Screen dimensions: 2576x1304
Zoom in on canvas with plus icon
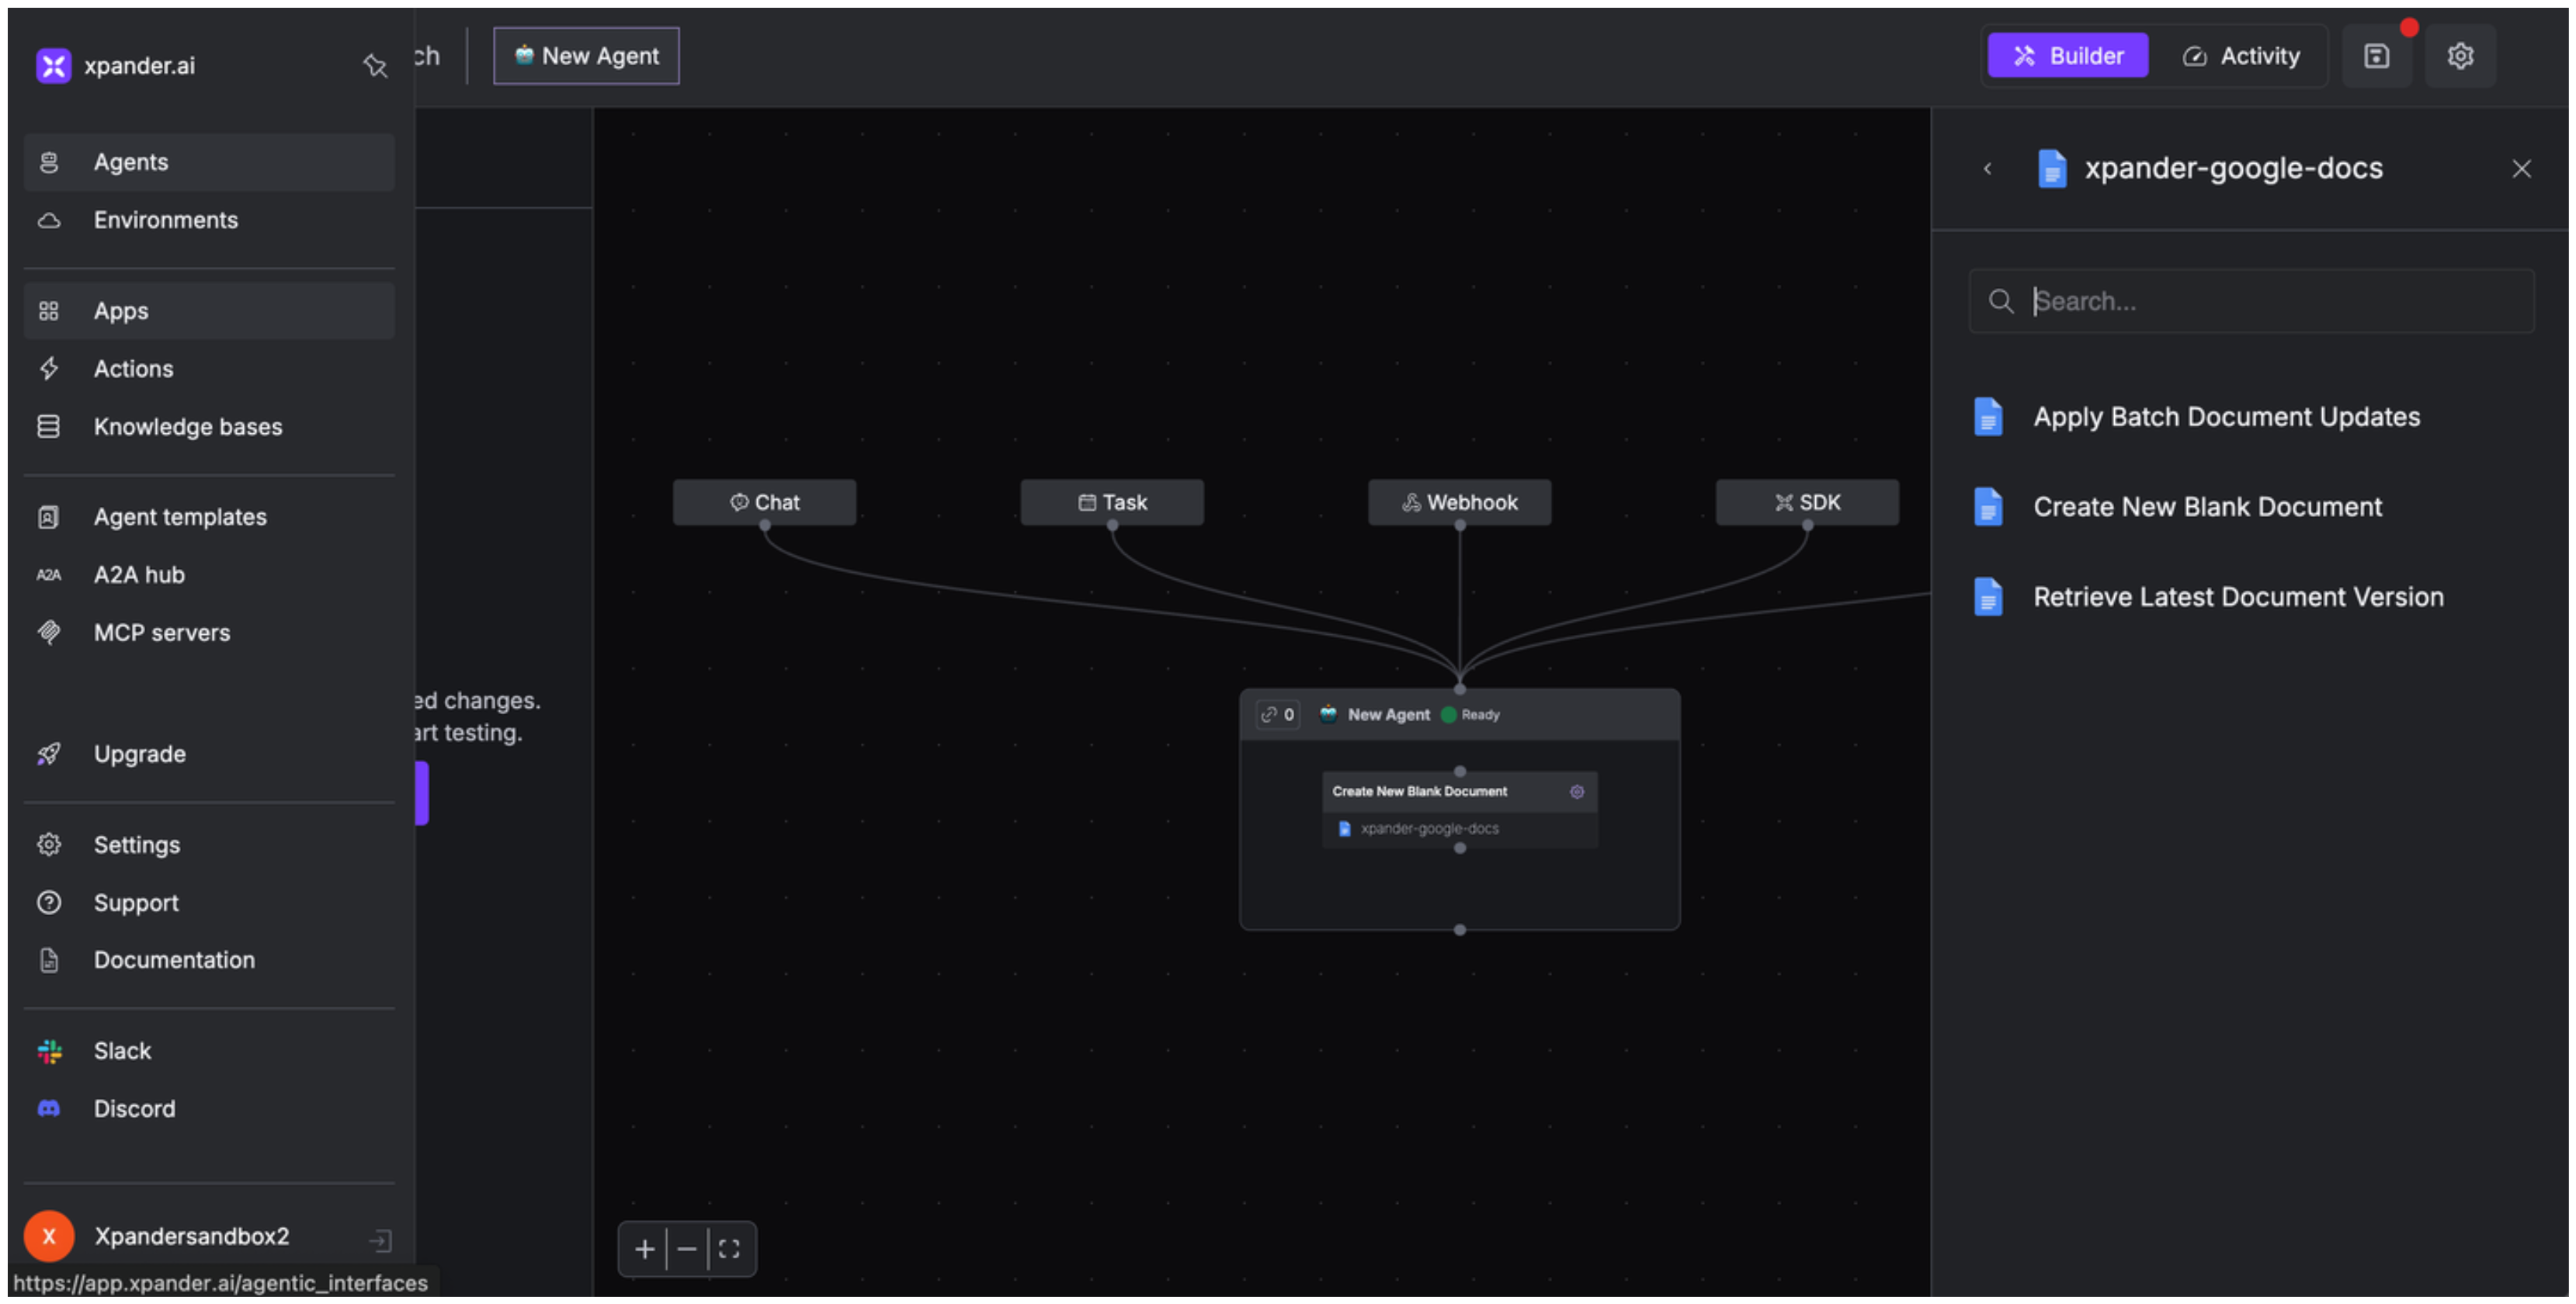coord(644,1249)
